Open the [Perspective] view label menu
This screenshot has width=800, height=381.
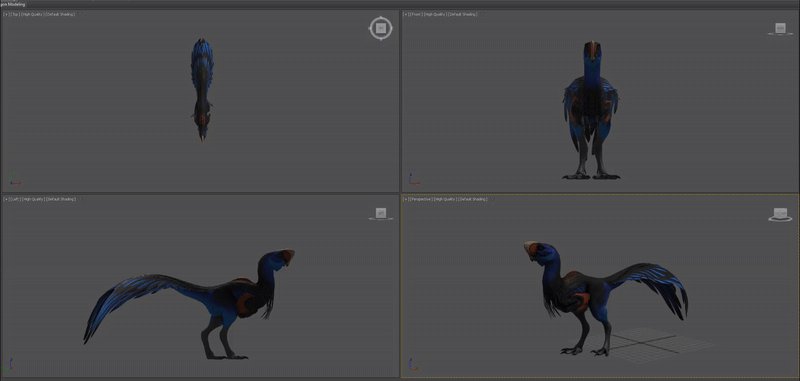(421, 199)
